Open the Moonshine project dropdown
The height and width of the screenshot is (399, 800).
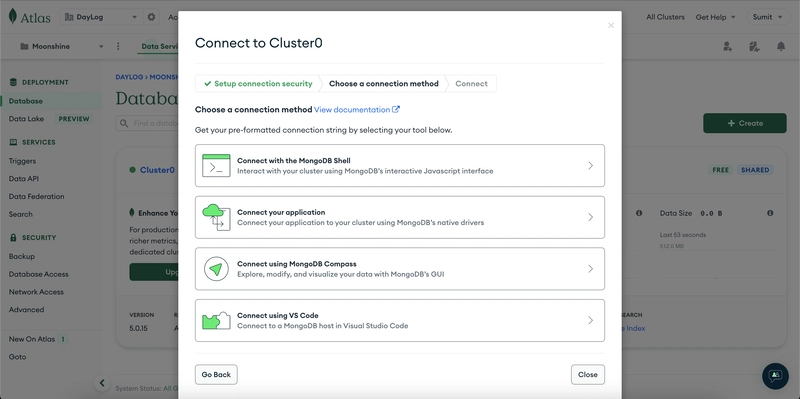tap(61, 46)
